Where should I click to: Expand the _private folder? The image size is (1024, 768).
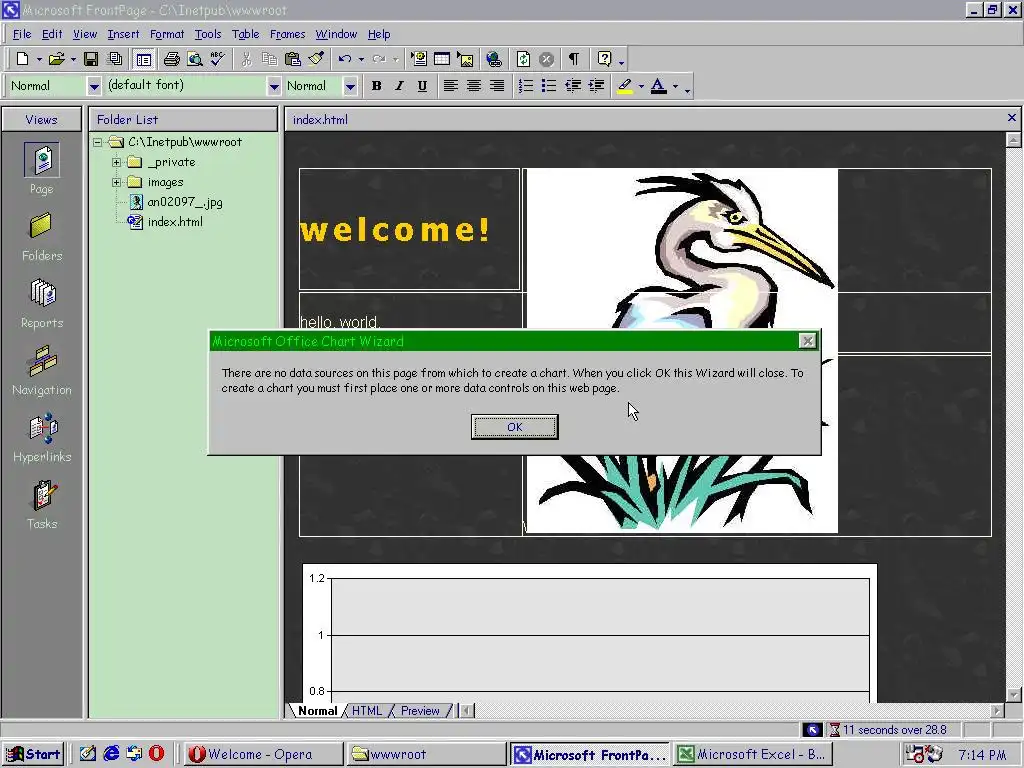[x=116, y=162]
